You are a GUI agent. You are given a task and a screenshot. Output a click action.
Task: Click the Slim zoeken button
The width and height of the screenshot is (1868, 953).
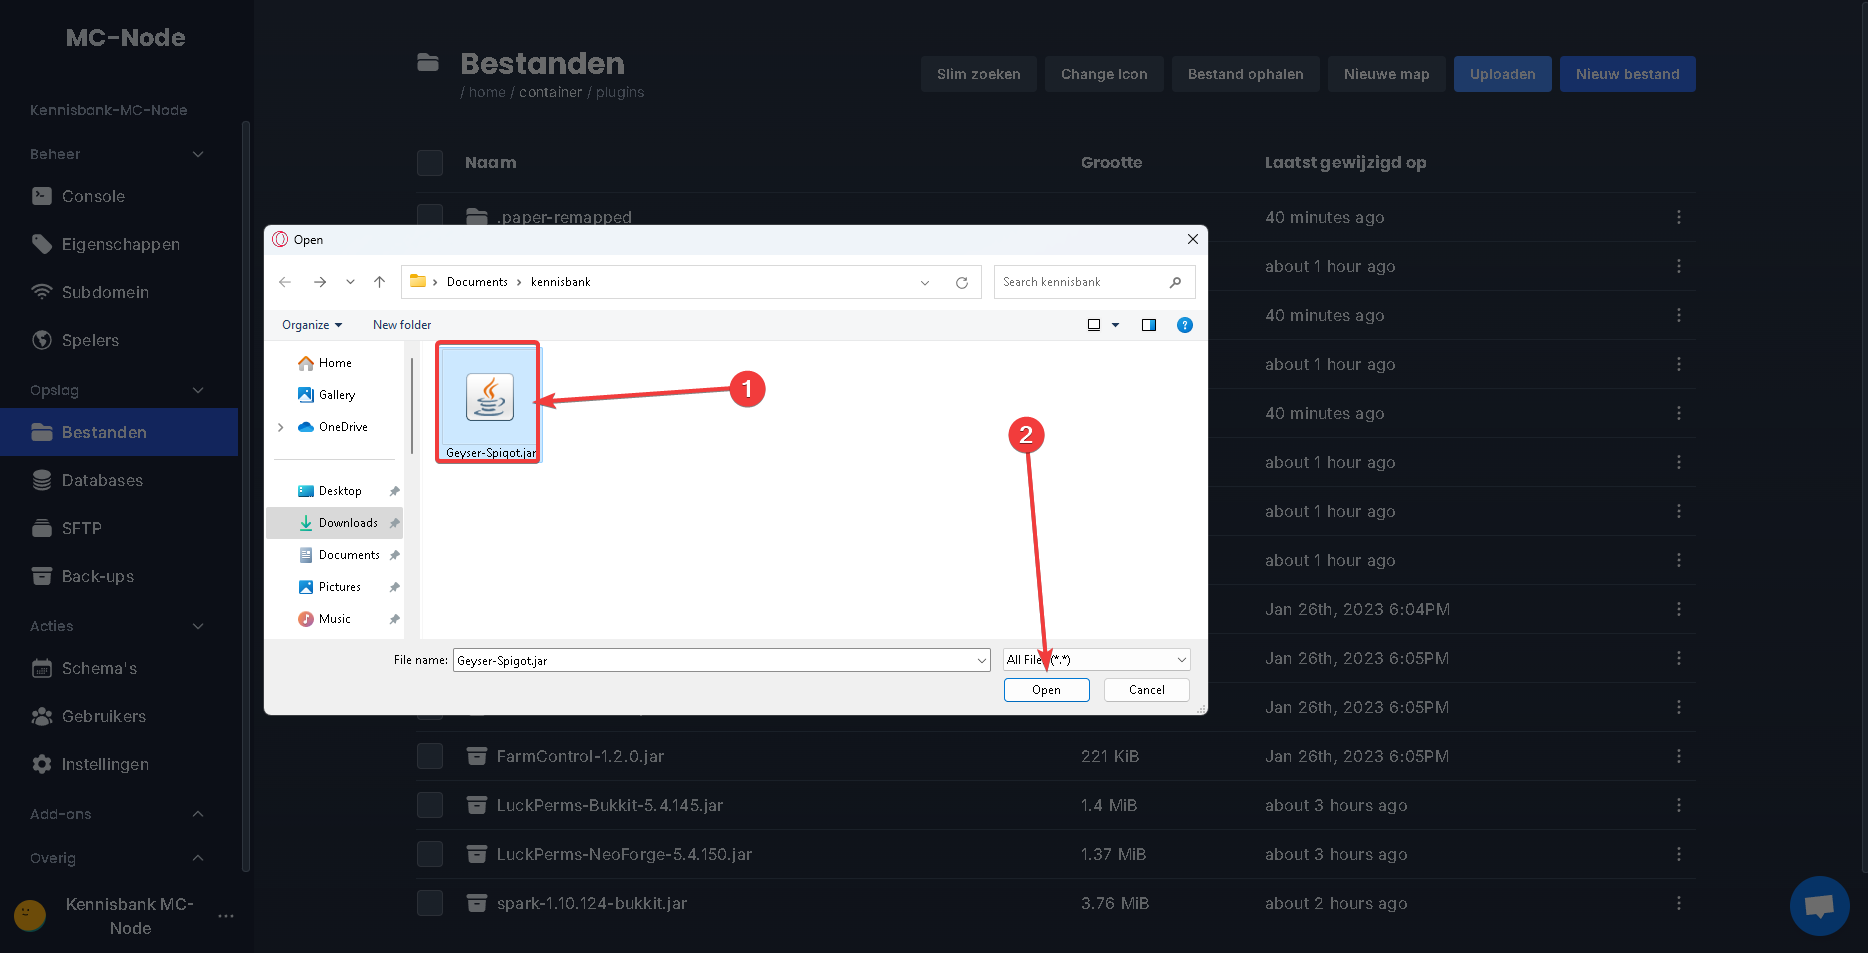coord(978,74)
